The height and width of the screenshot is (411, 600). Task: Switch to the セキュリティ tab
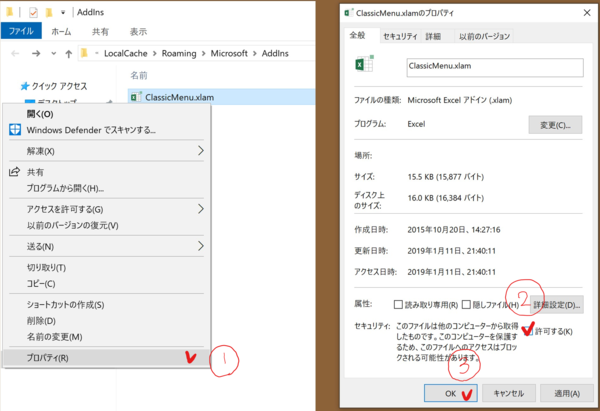[400, 36]
